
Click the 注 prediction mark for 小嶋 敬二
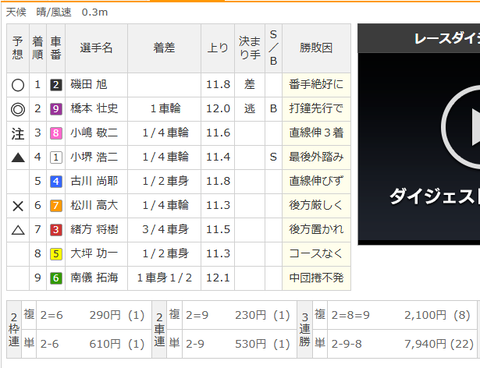point(18,133)
